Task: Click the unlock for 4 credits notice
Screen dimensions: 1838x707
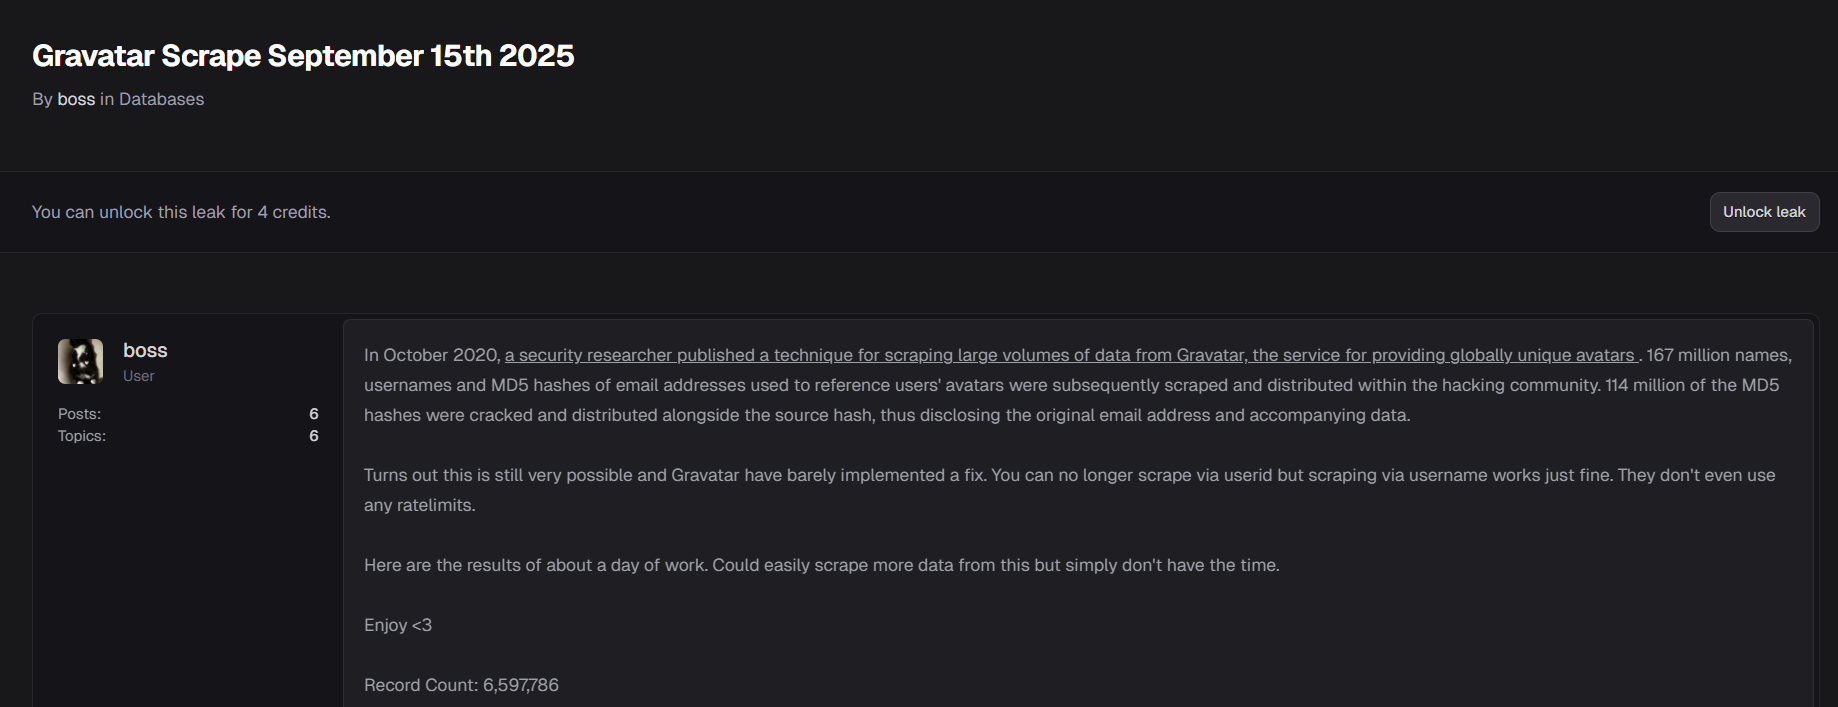Action: [x=181, y=212]
